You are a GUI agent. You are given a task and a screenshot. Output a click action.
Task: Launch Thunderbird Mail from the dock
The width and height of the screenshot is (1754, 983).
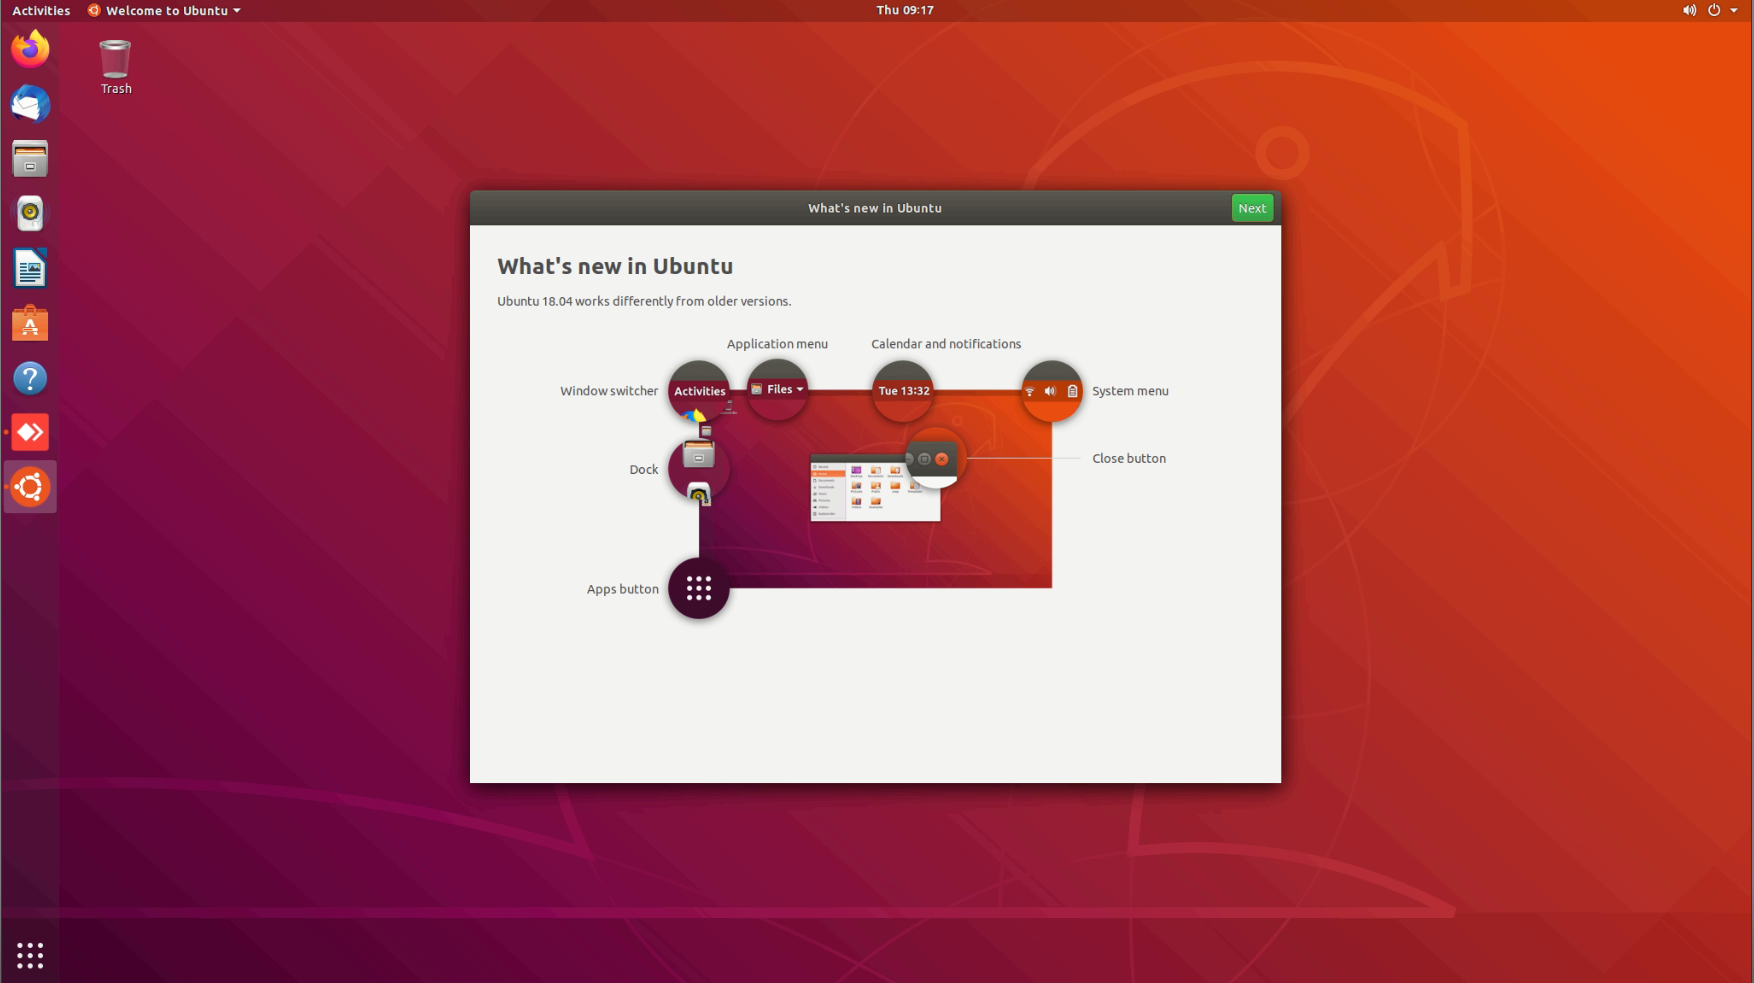pyautogui.click(x=30, y=104)
